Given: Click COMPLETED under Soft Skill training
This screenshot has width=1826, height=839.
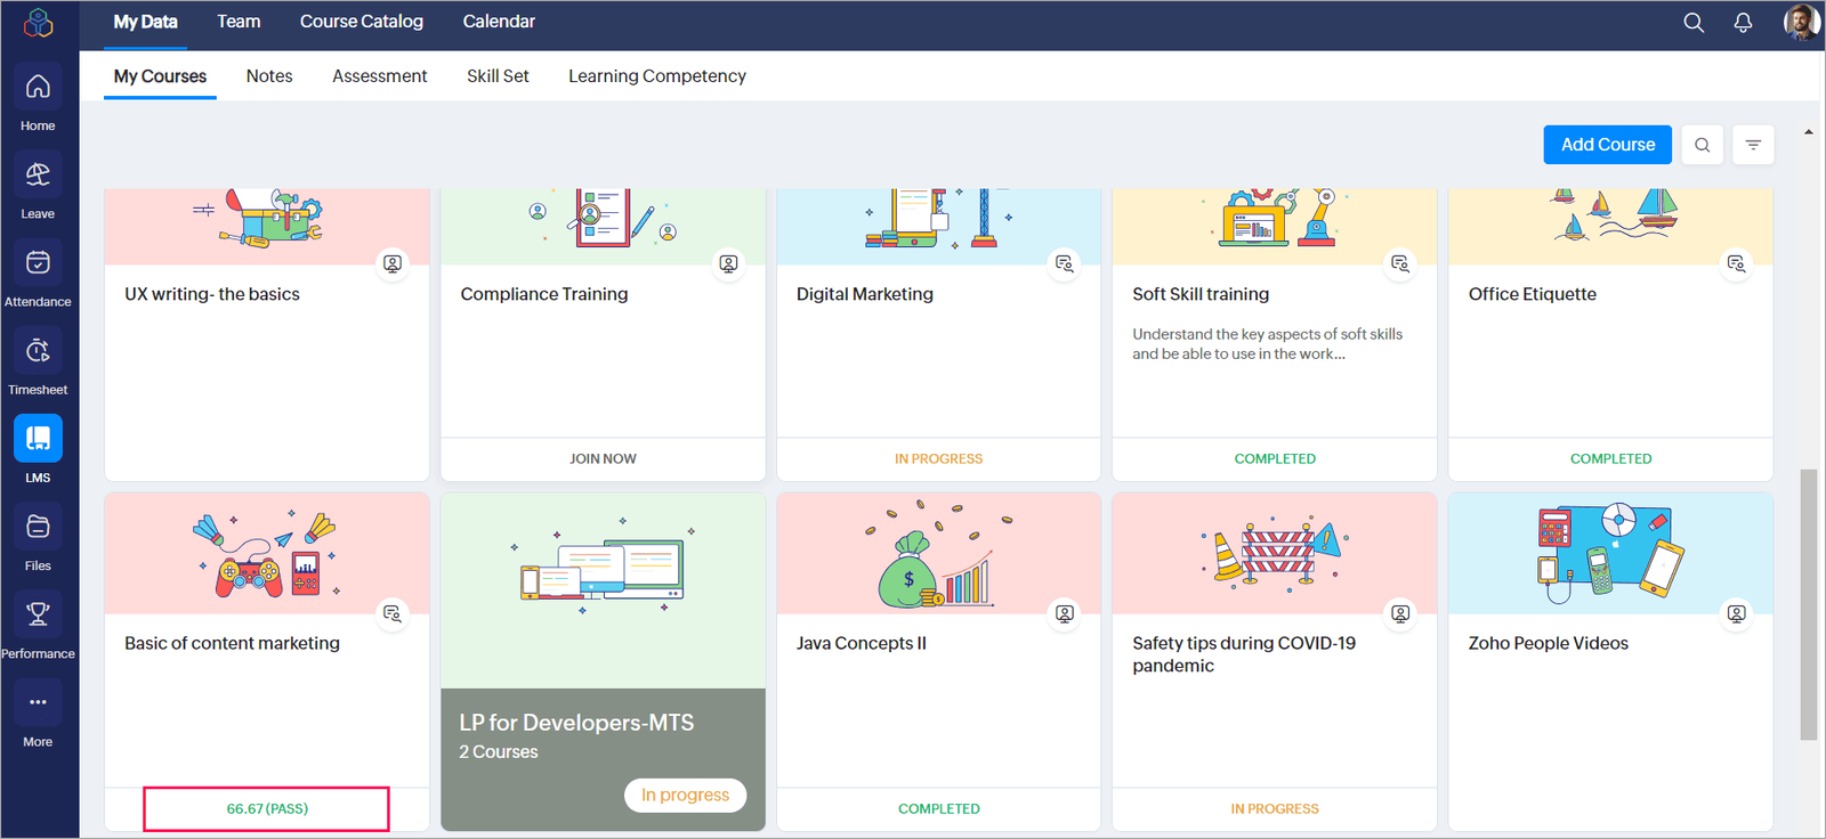Looking at the screenshot, I should pos(1274,459).
